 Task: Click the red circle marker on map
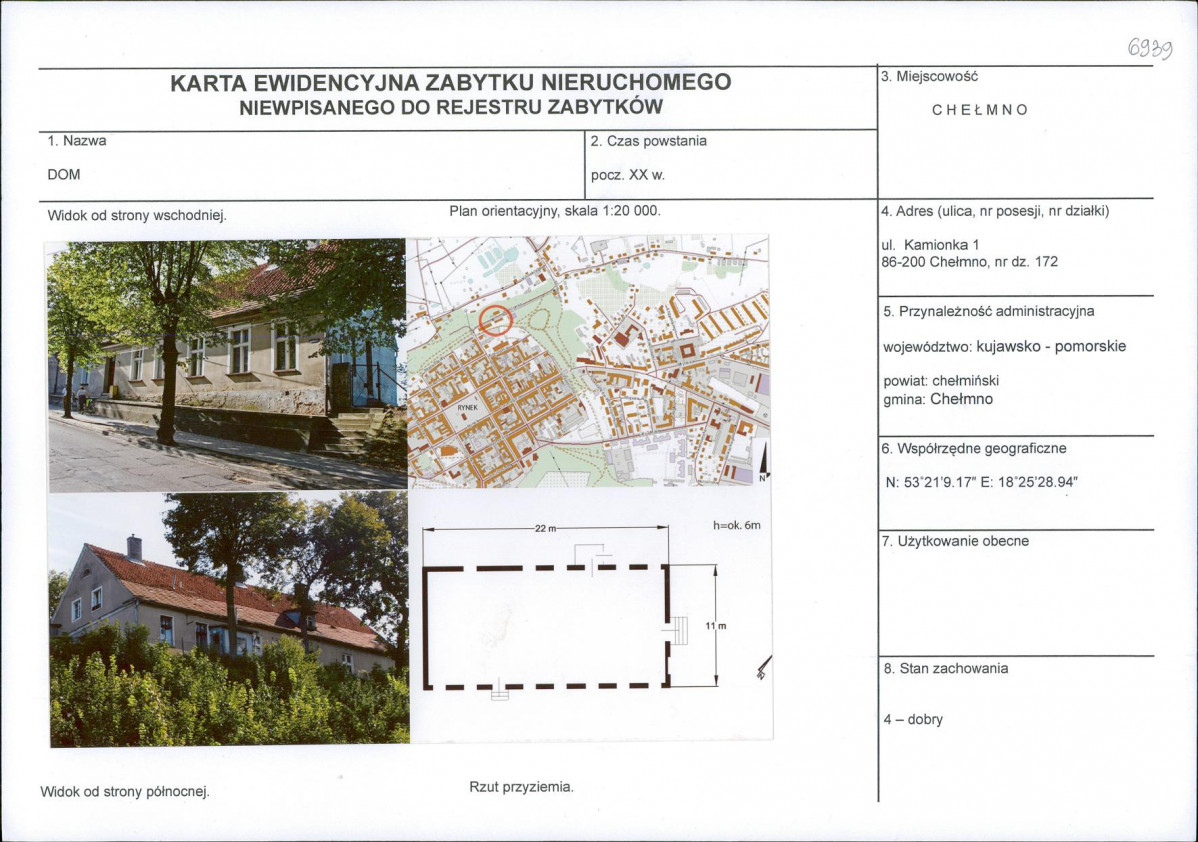[495, 319]
